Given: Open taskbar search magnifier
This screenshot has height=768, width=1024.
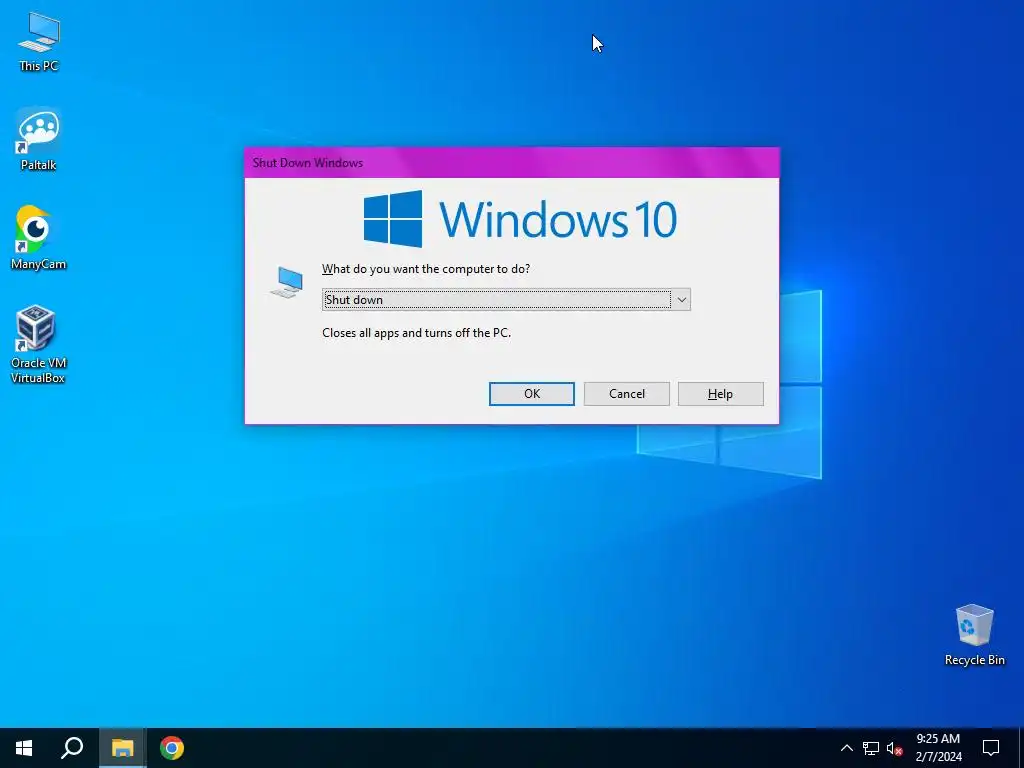Looking at the screenshot, I should coord(72,748).
